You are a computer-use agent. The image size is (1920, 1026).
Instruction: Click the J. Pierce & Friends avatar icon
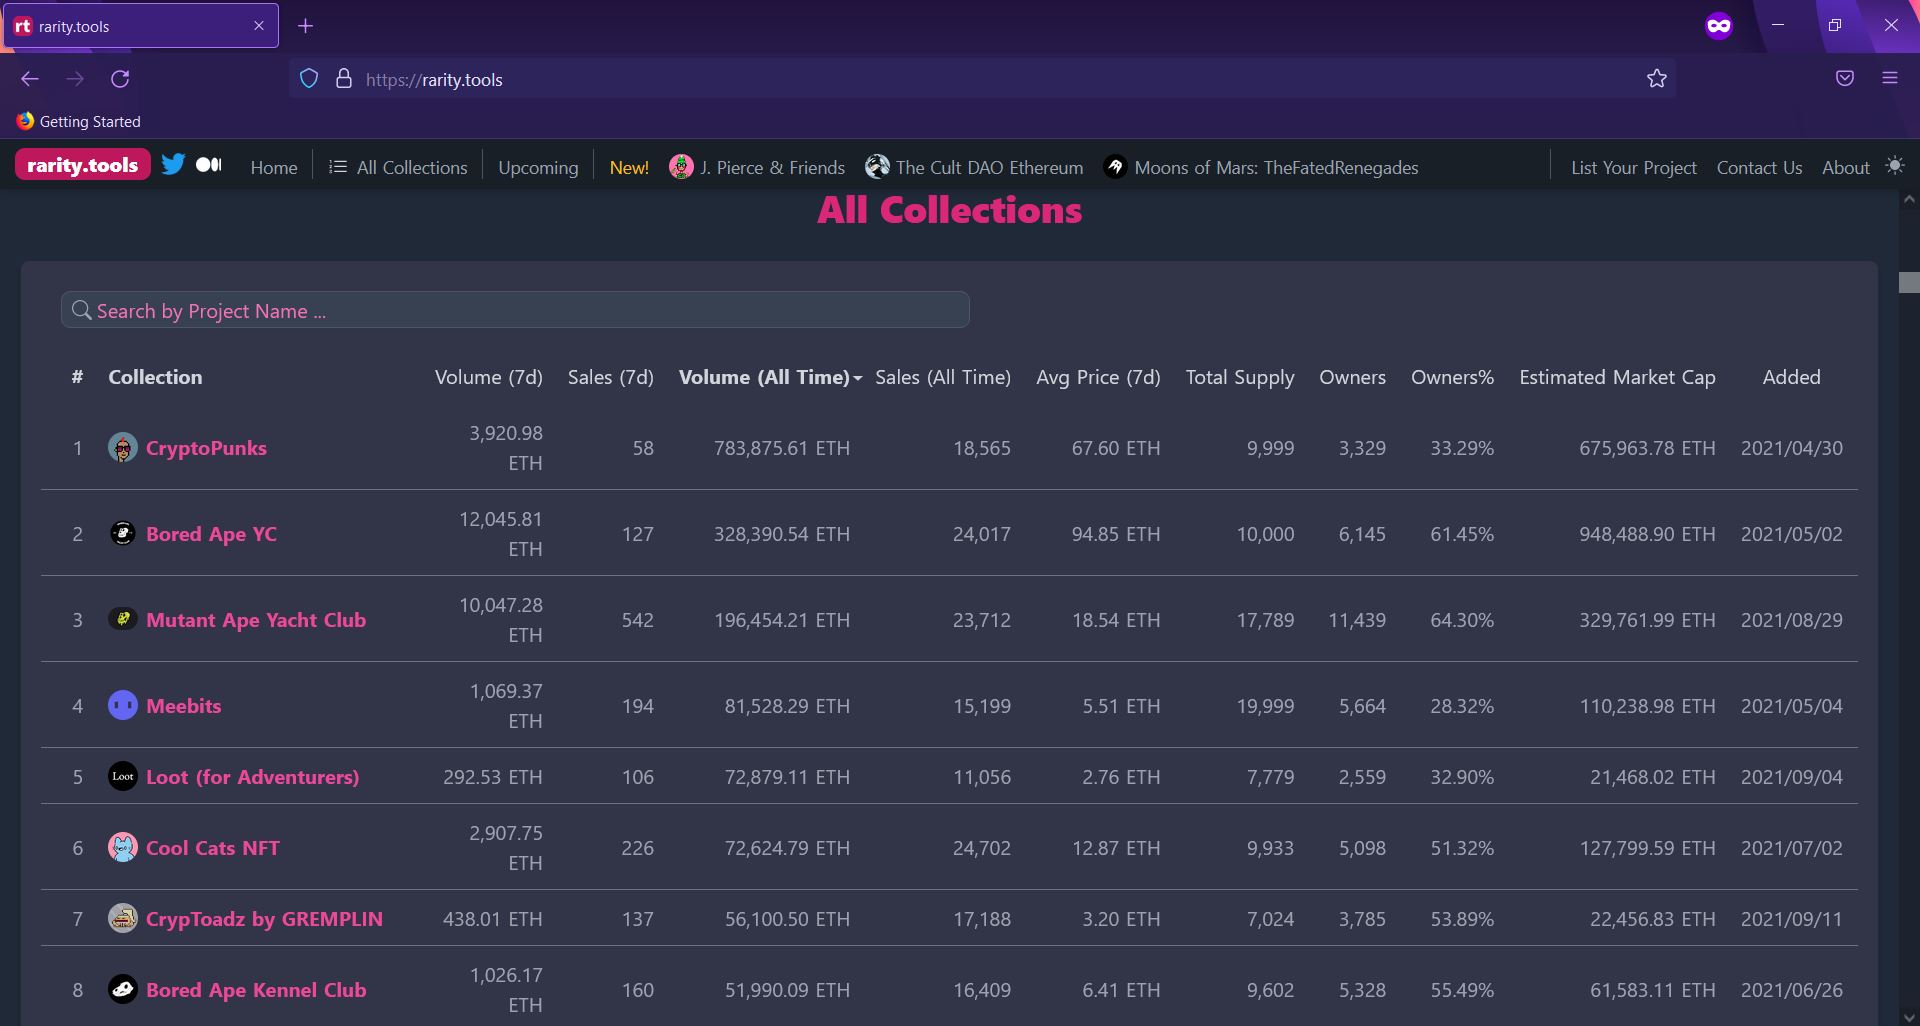click(681, 166)
